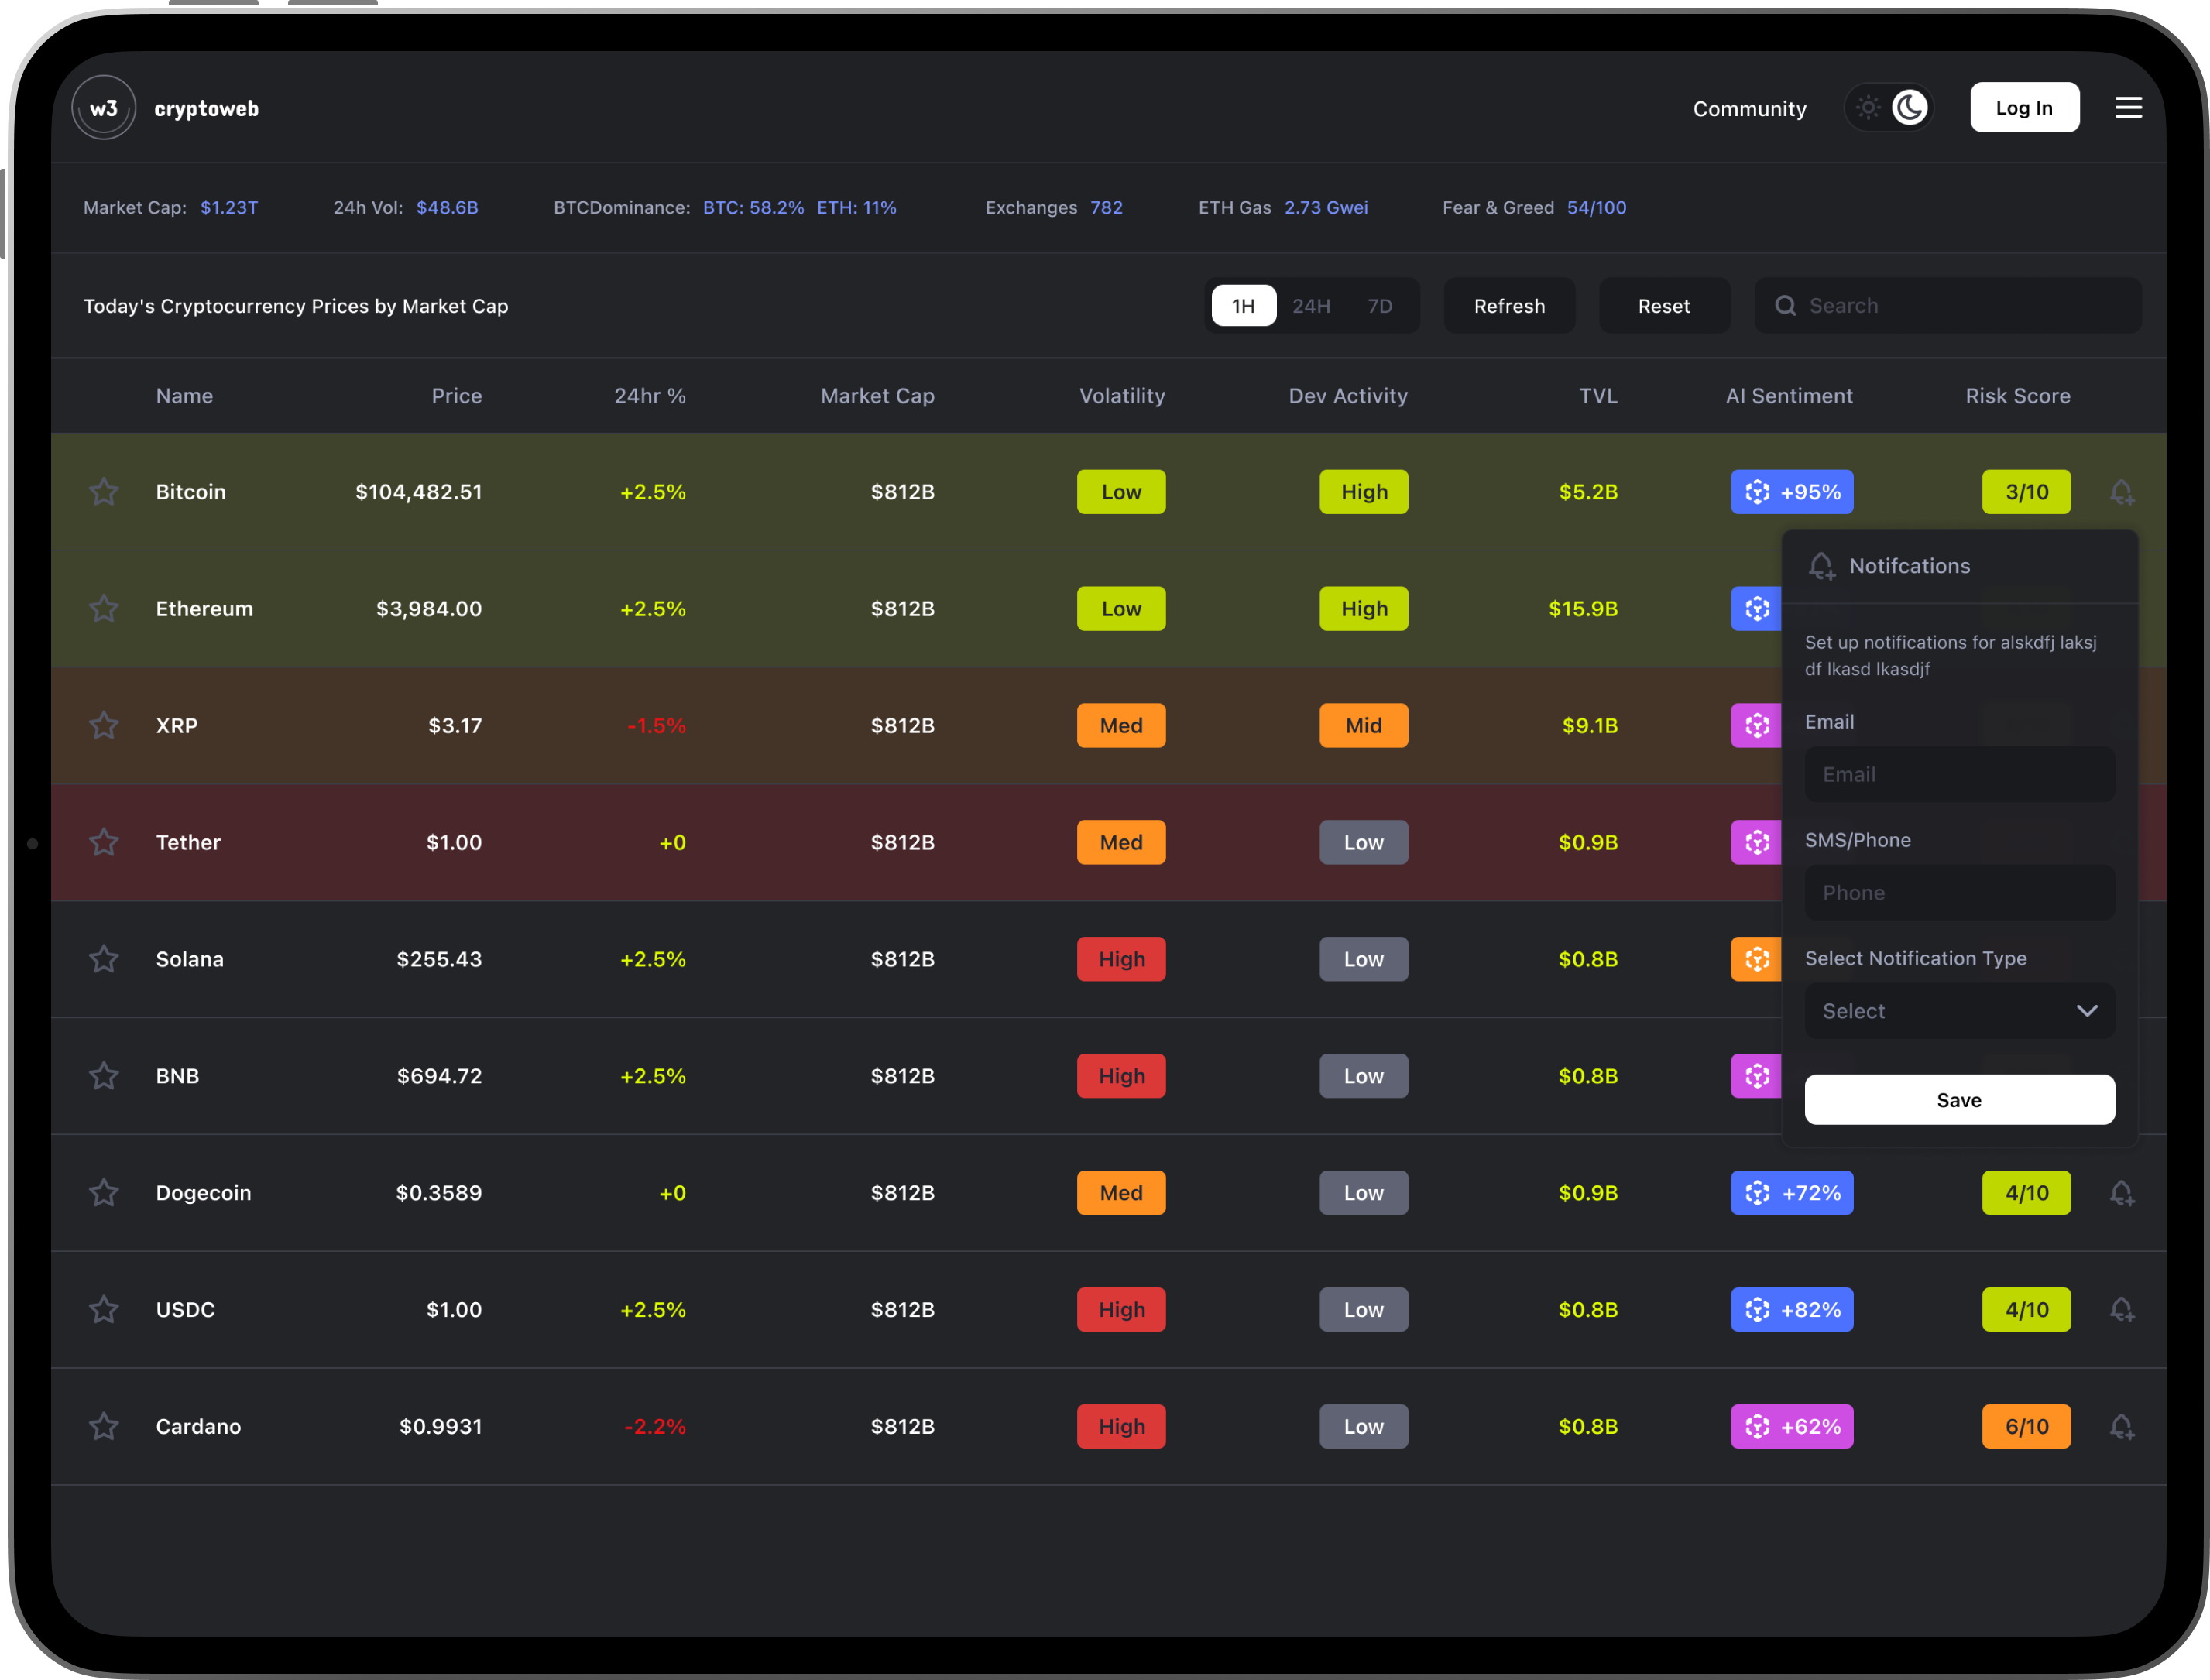The image size is (2210, 1680).
Task: Switch to light mode sun icon
Action: (x=1867, y=108)
